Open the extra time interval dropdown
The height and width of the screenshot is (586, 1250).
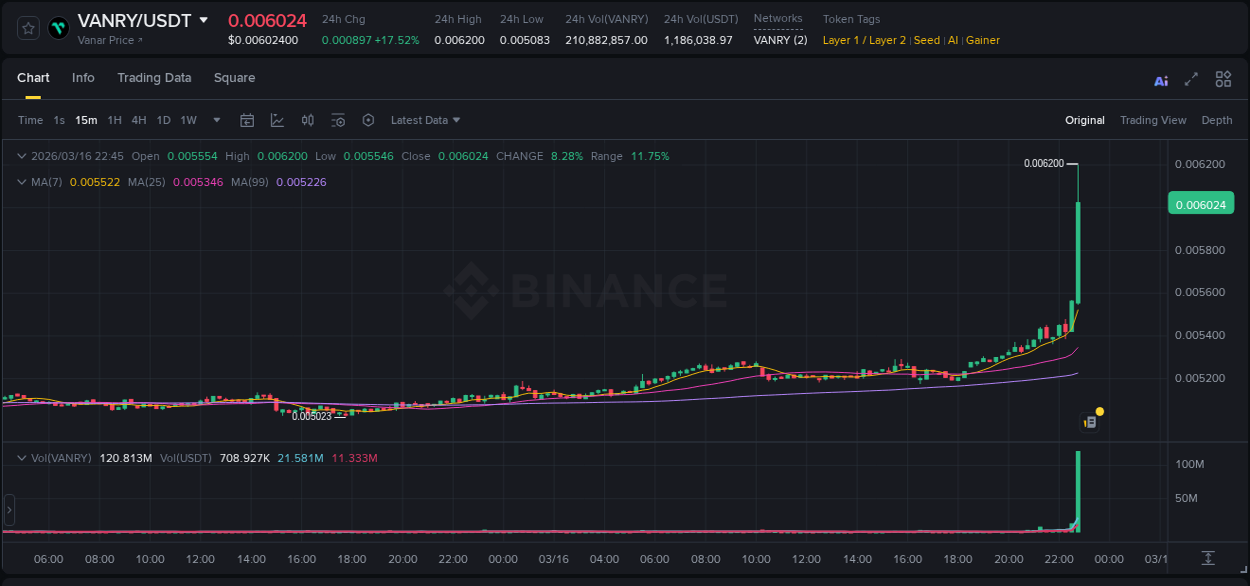[x=215, y=119]
